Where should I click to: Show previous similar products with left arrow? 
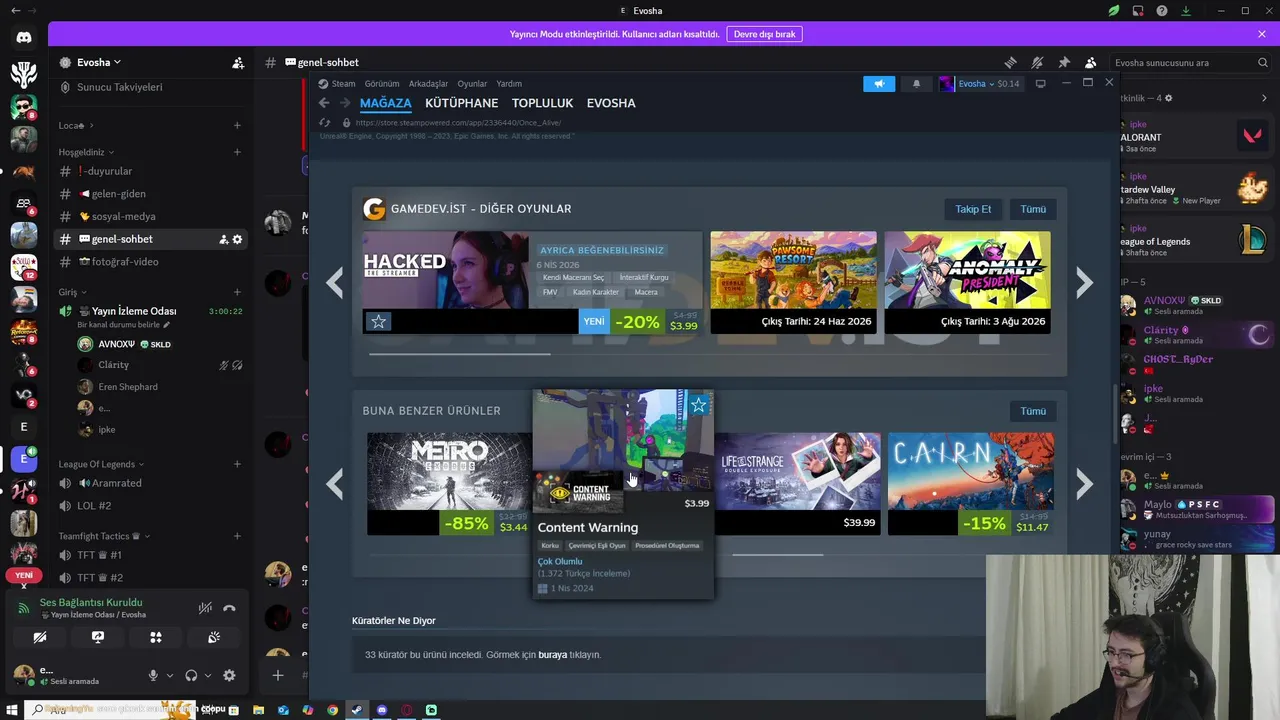click(335, 484)
